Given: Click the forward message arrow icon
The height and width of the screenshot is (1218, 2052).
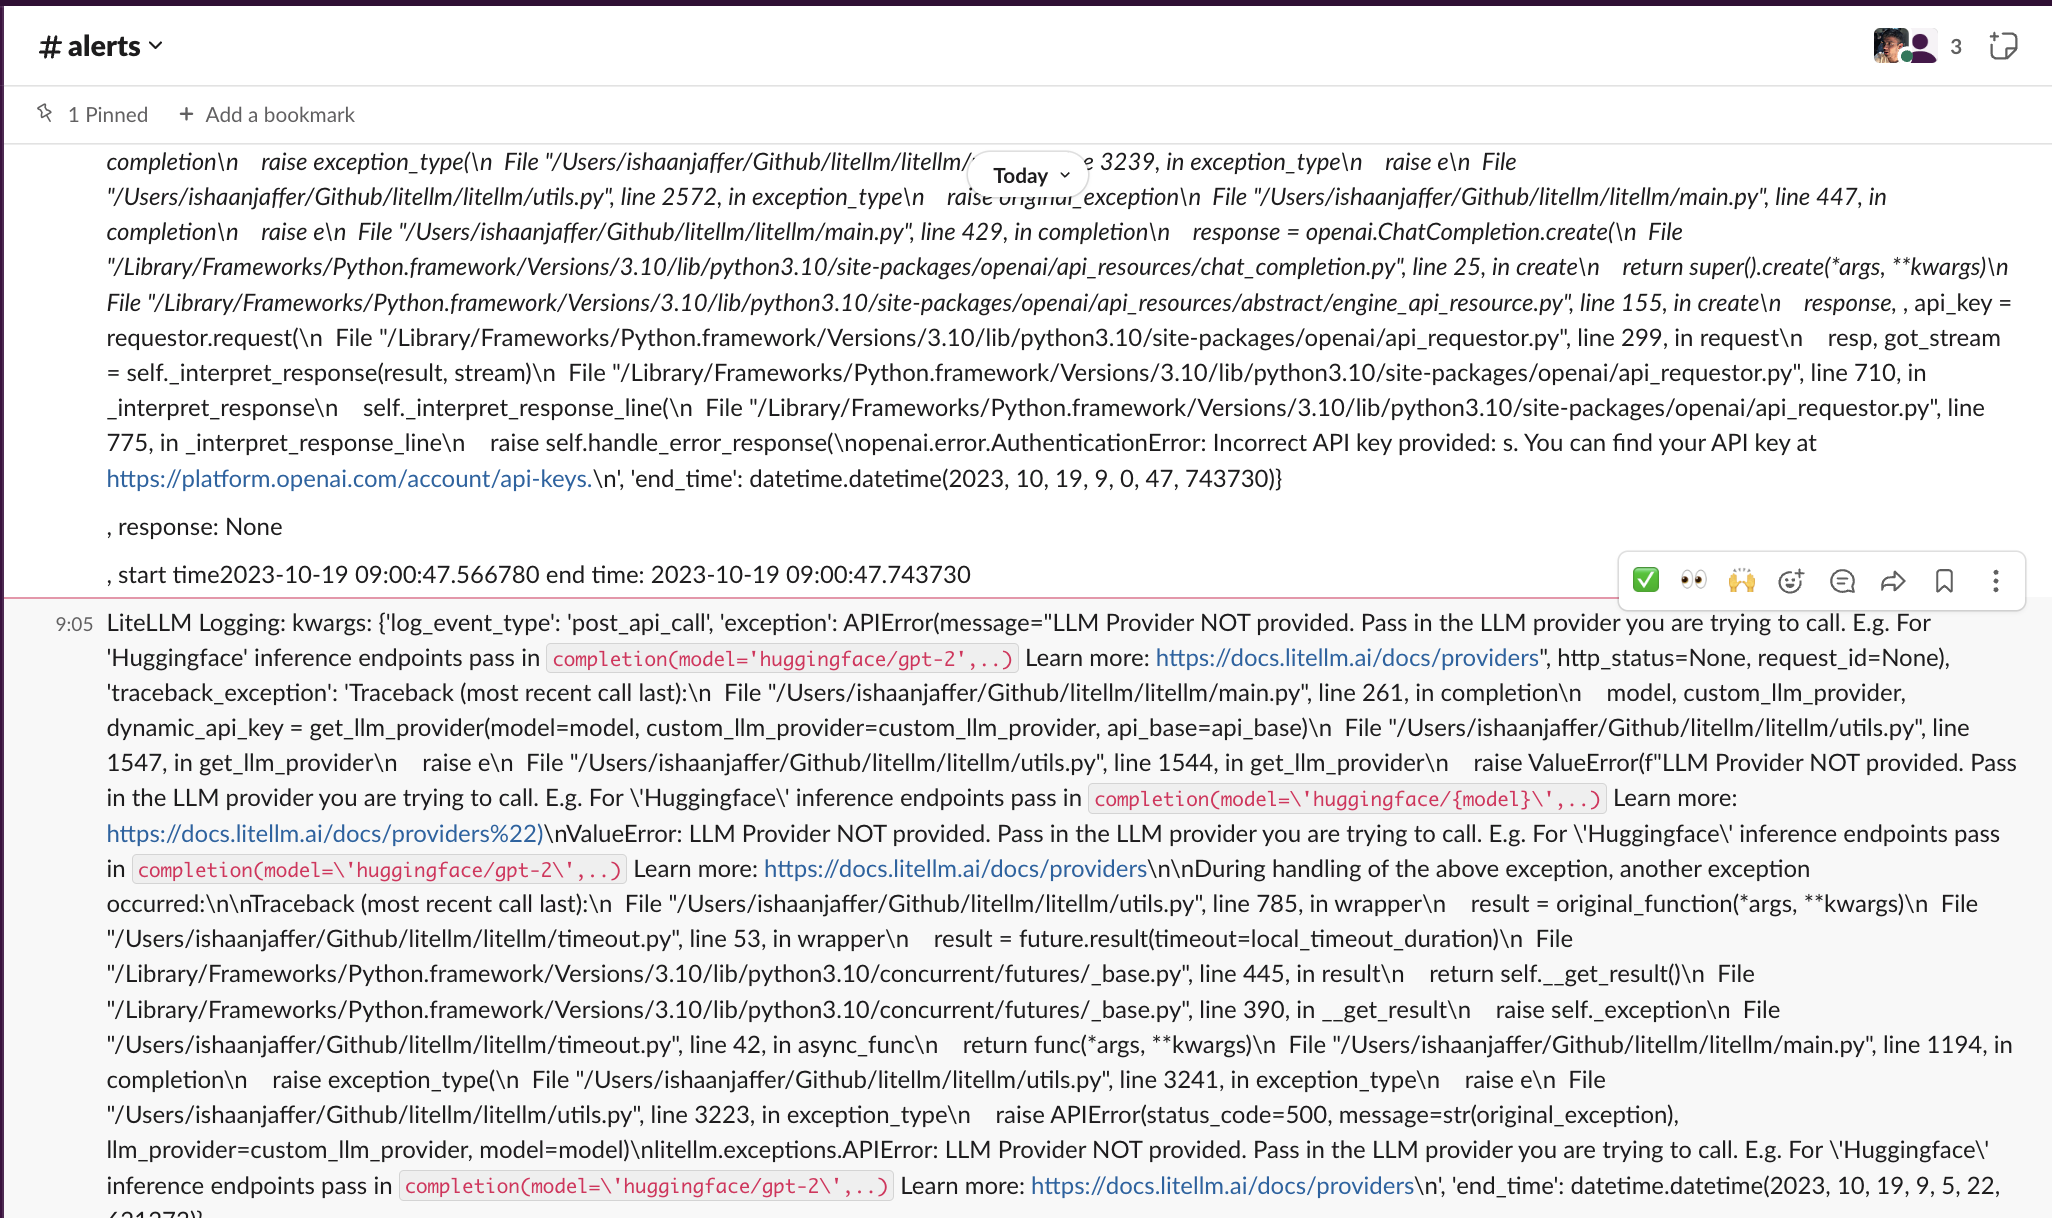Looking at the screenshot, I should tap(1893, 581).
